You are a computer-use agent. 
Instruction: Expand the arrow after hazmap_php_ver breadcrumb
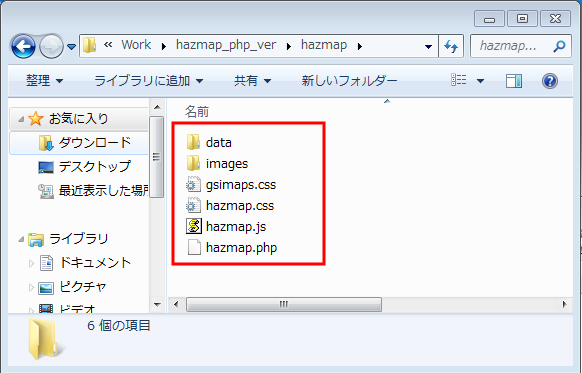click(x=289, y=46)
